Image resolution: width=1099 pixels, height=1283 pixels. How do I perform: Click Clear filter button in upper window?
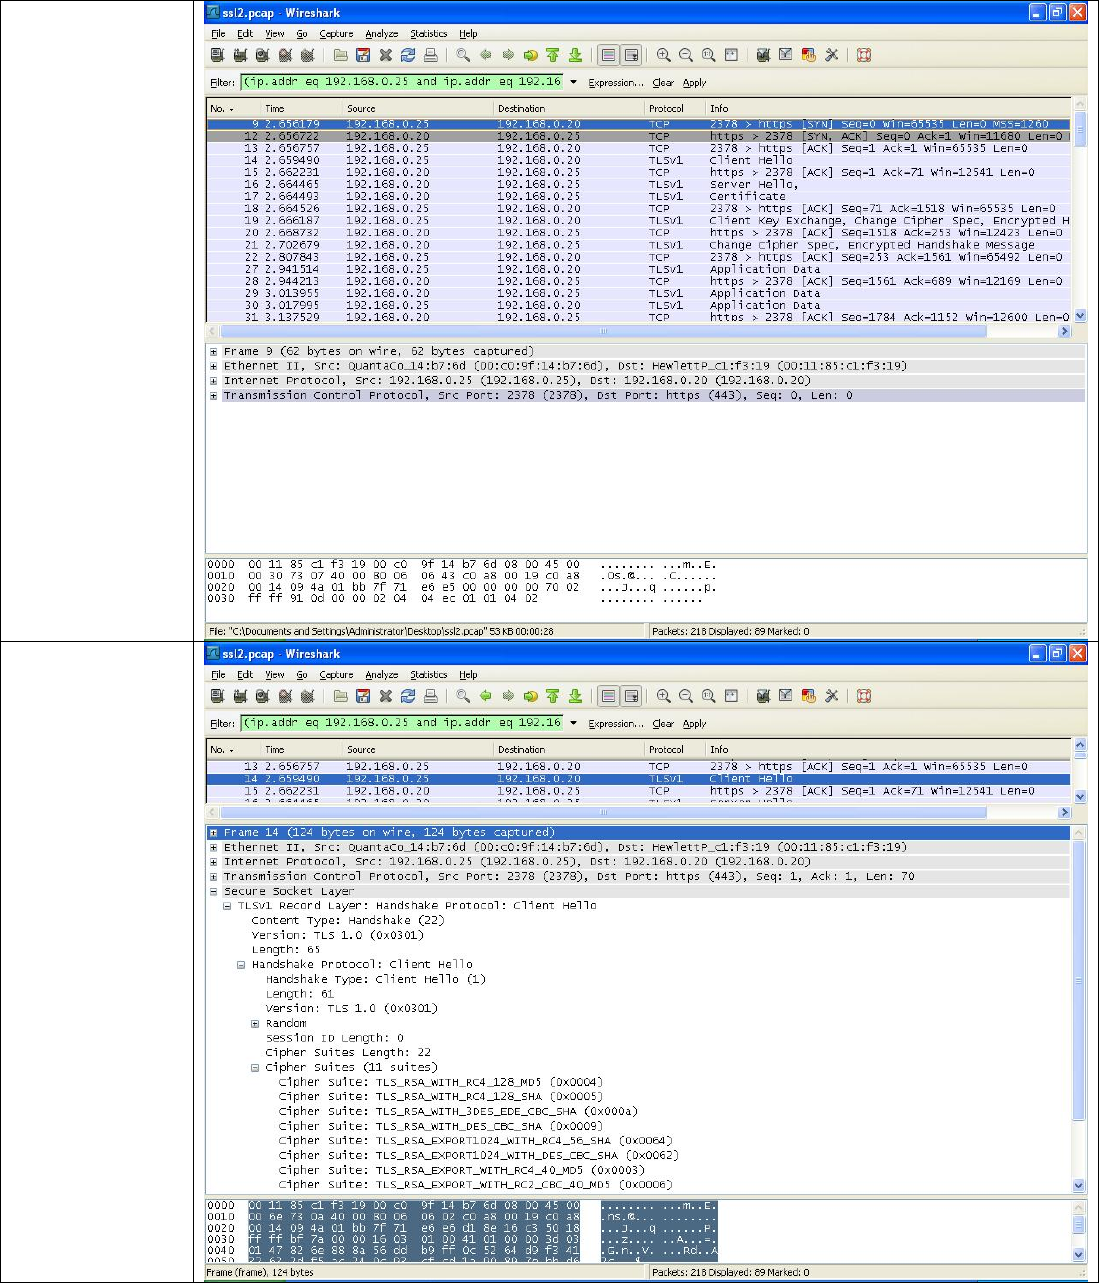tap(663, 83)
